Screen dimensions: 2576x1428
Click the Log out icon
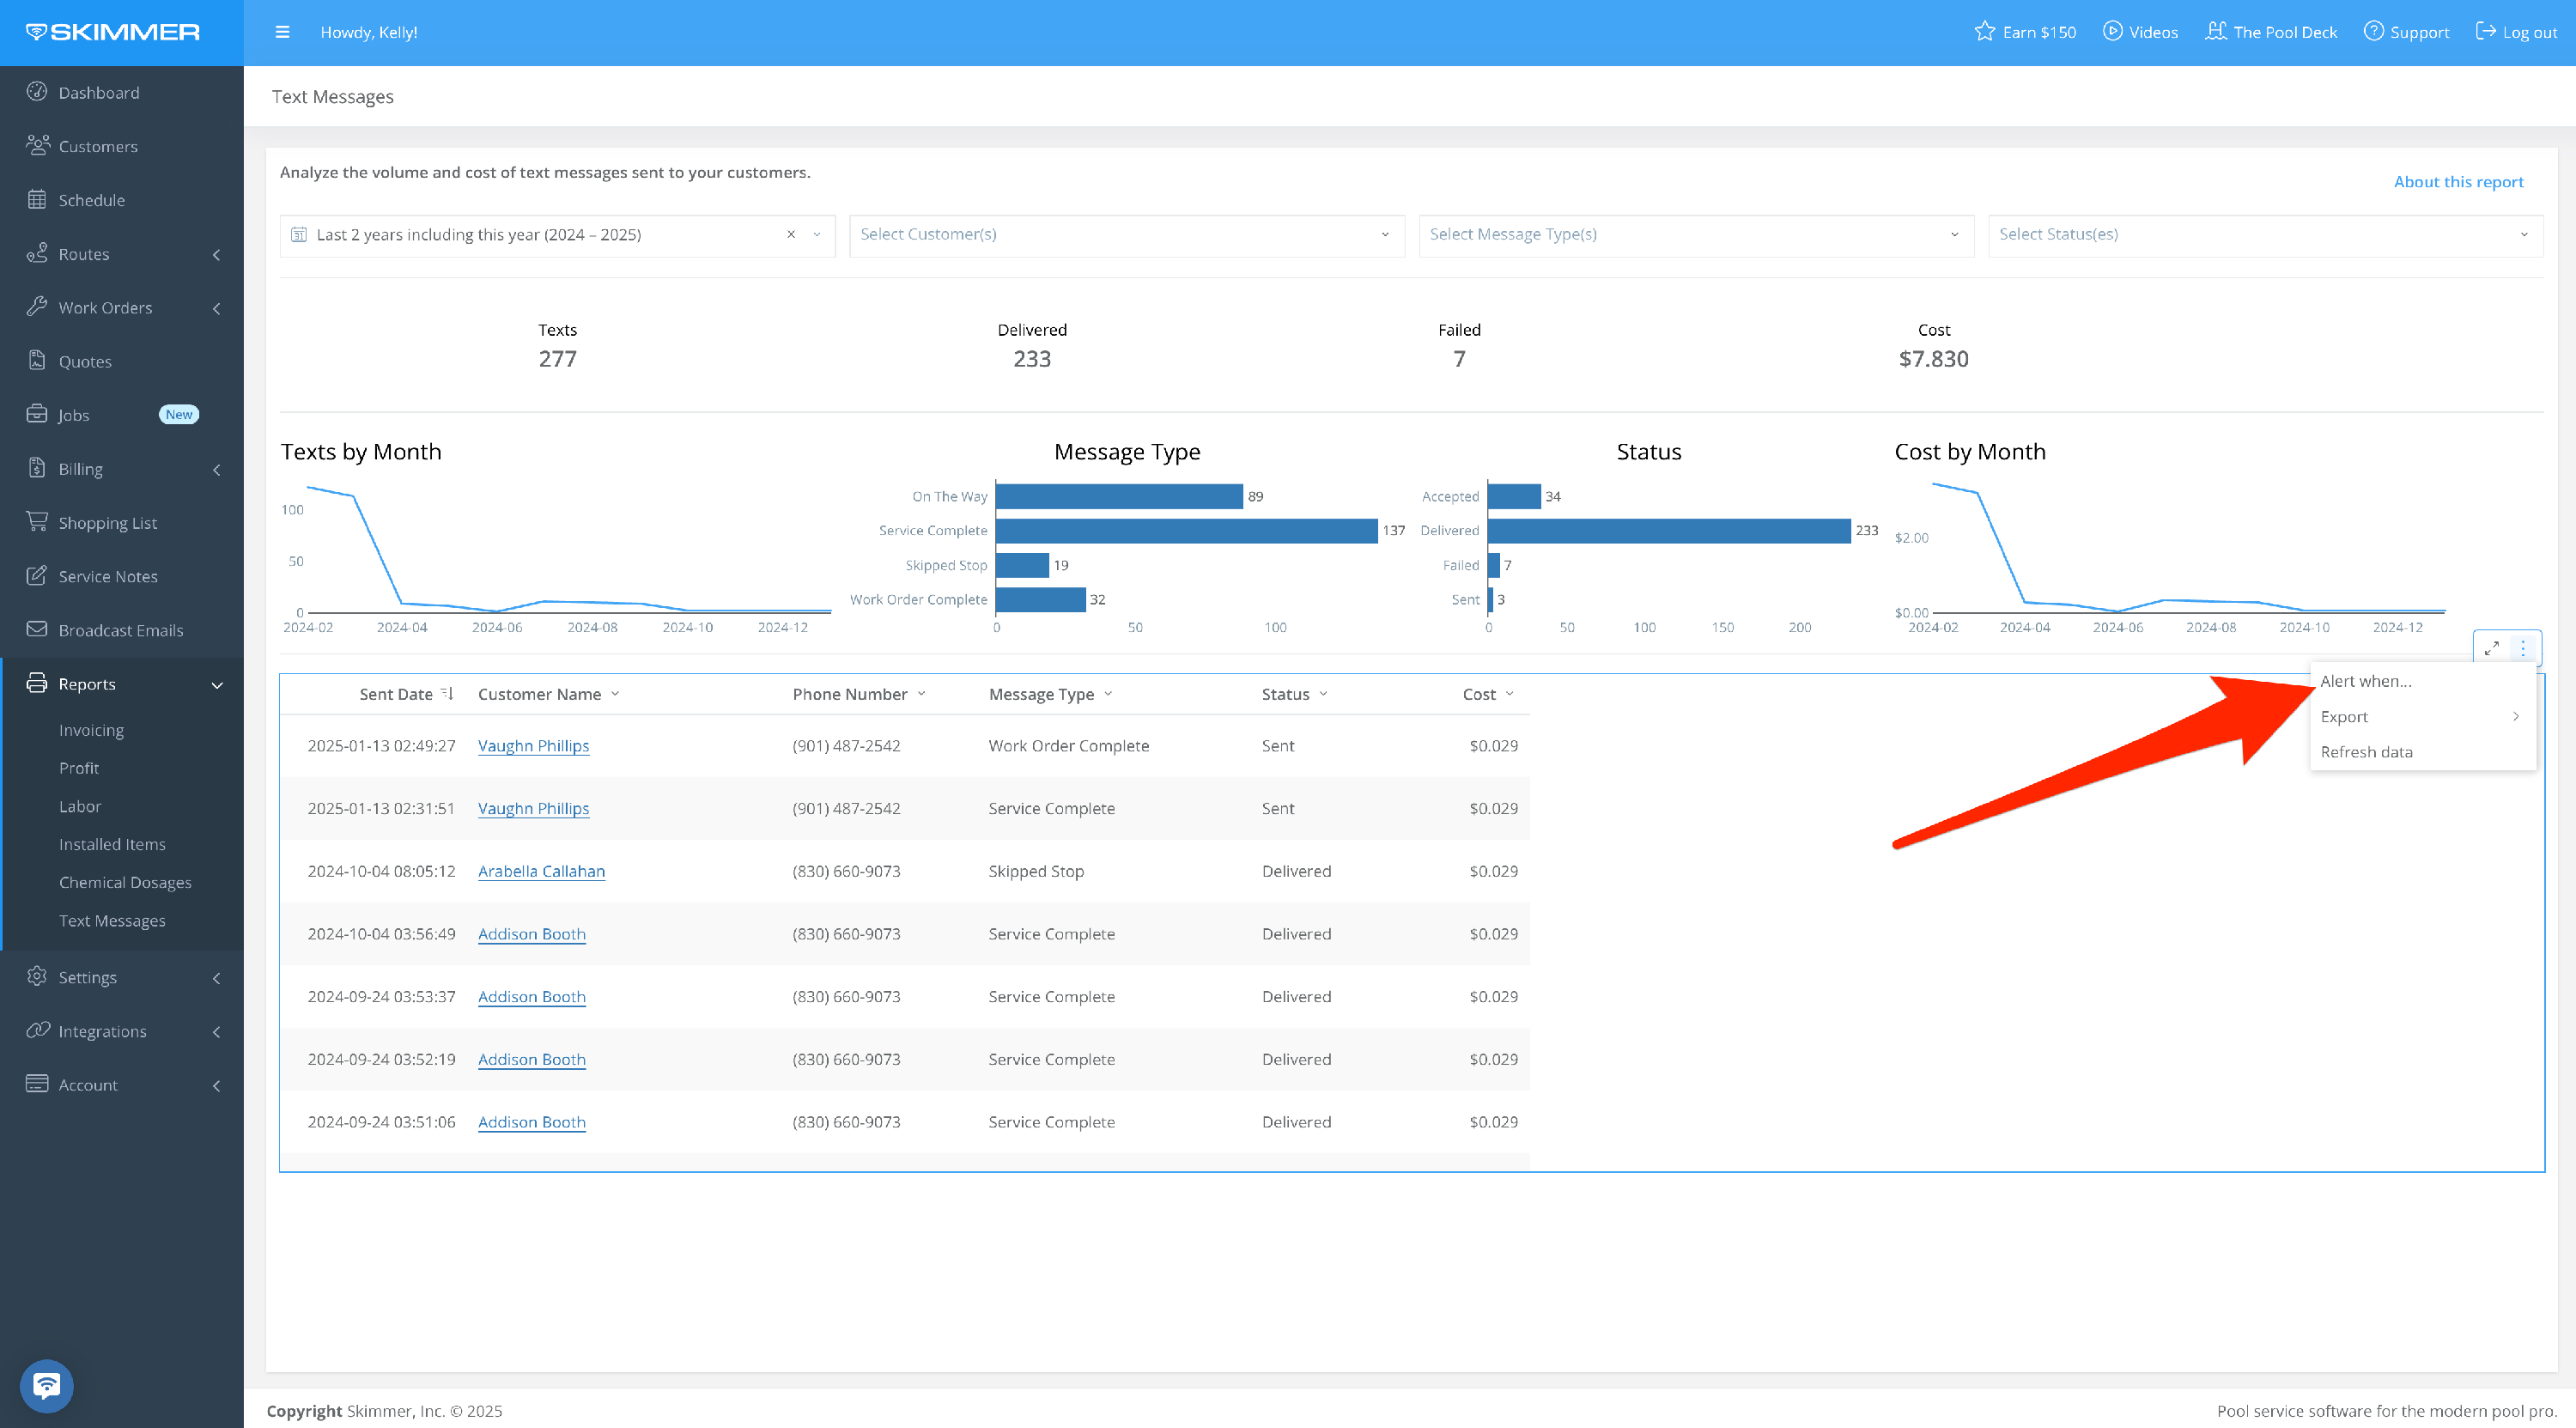(x=2485, y=32)
